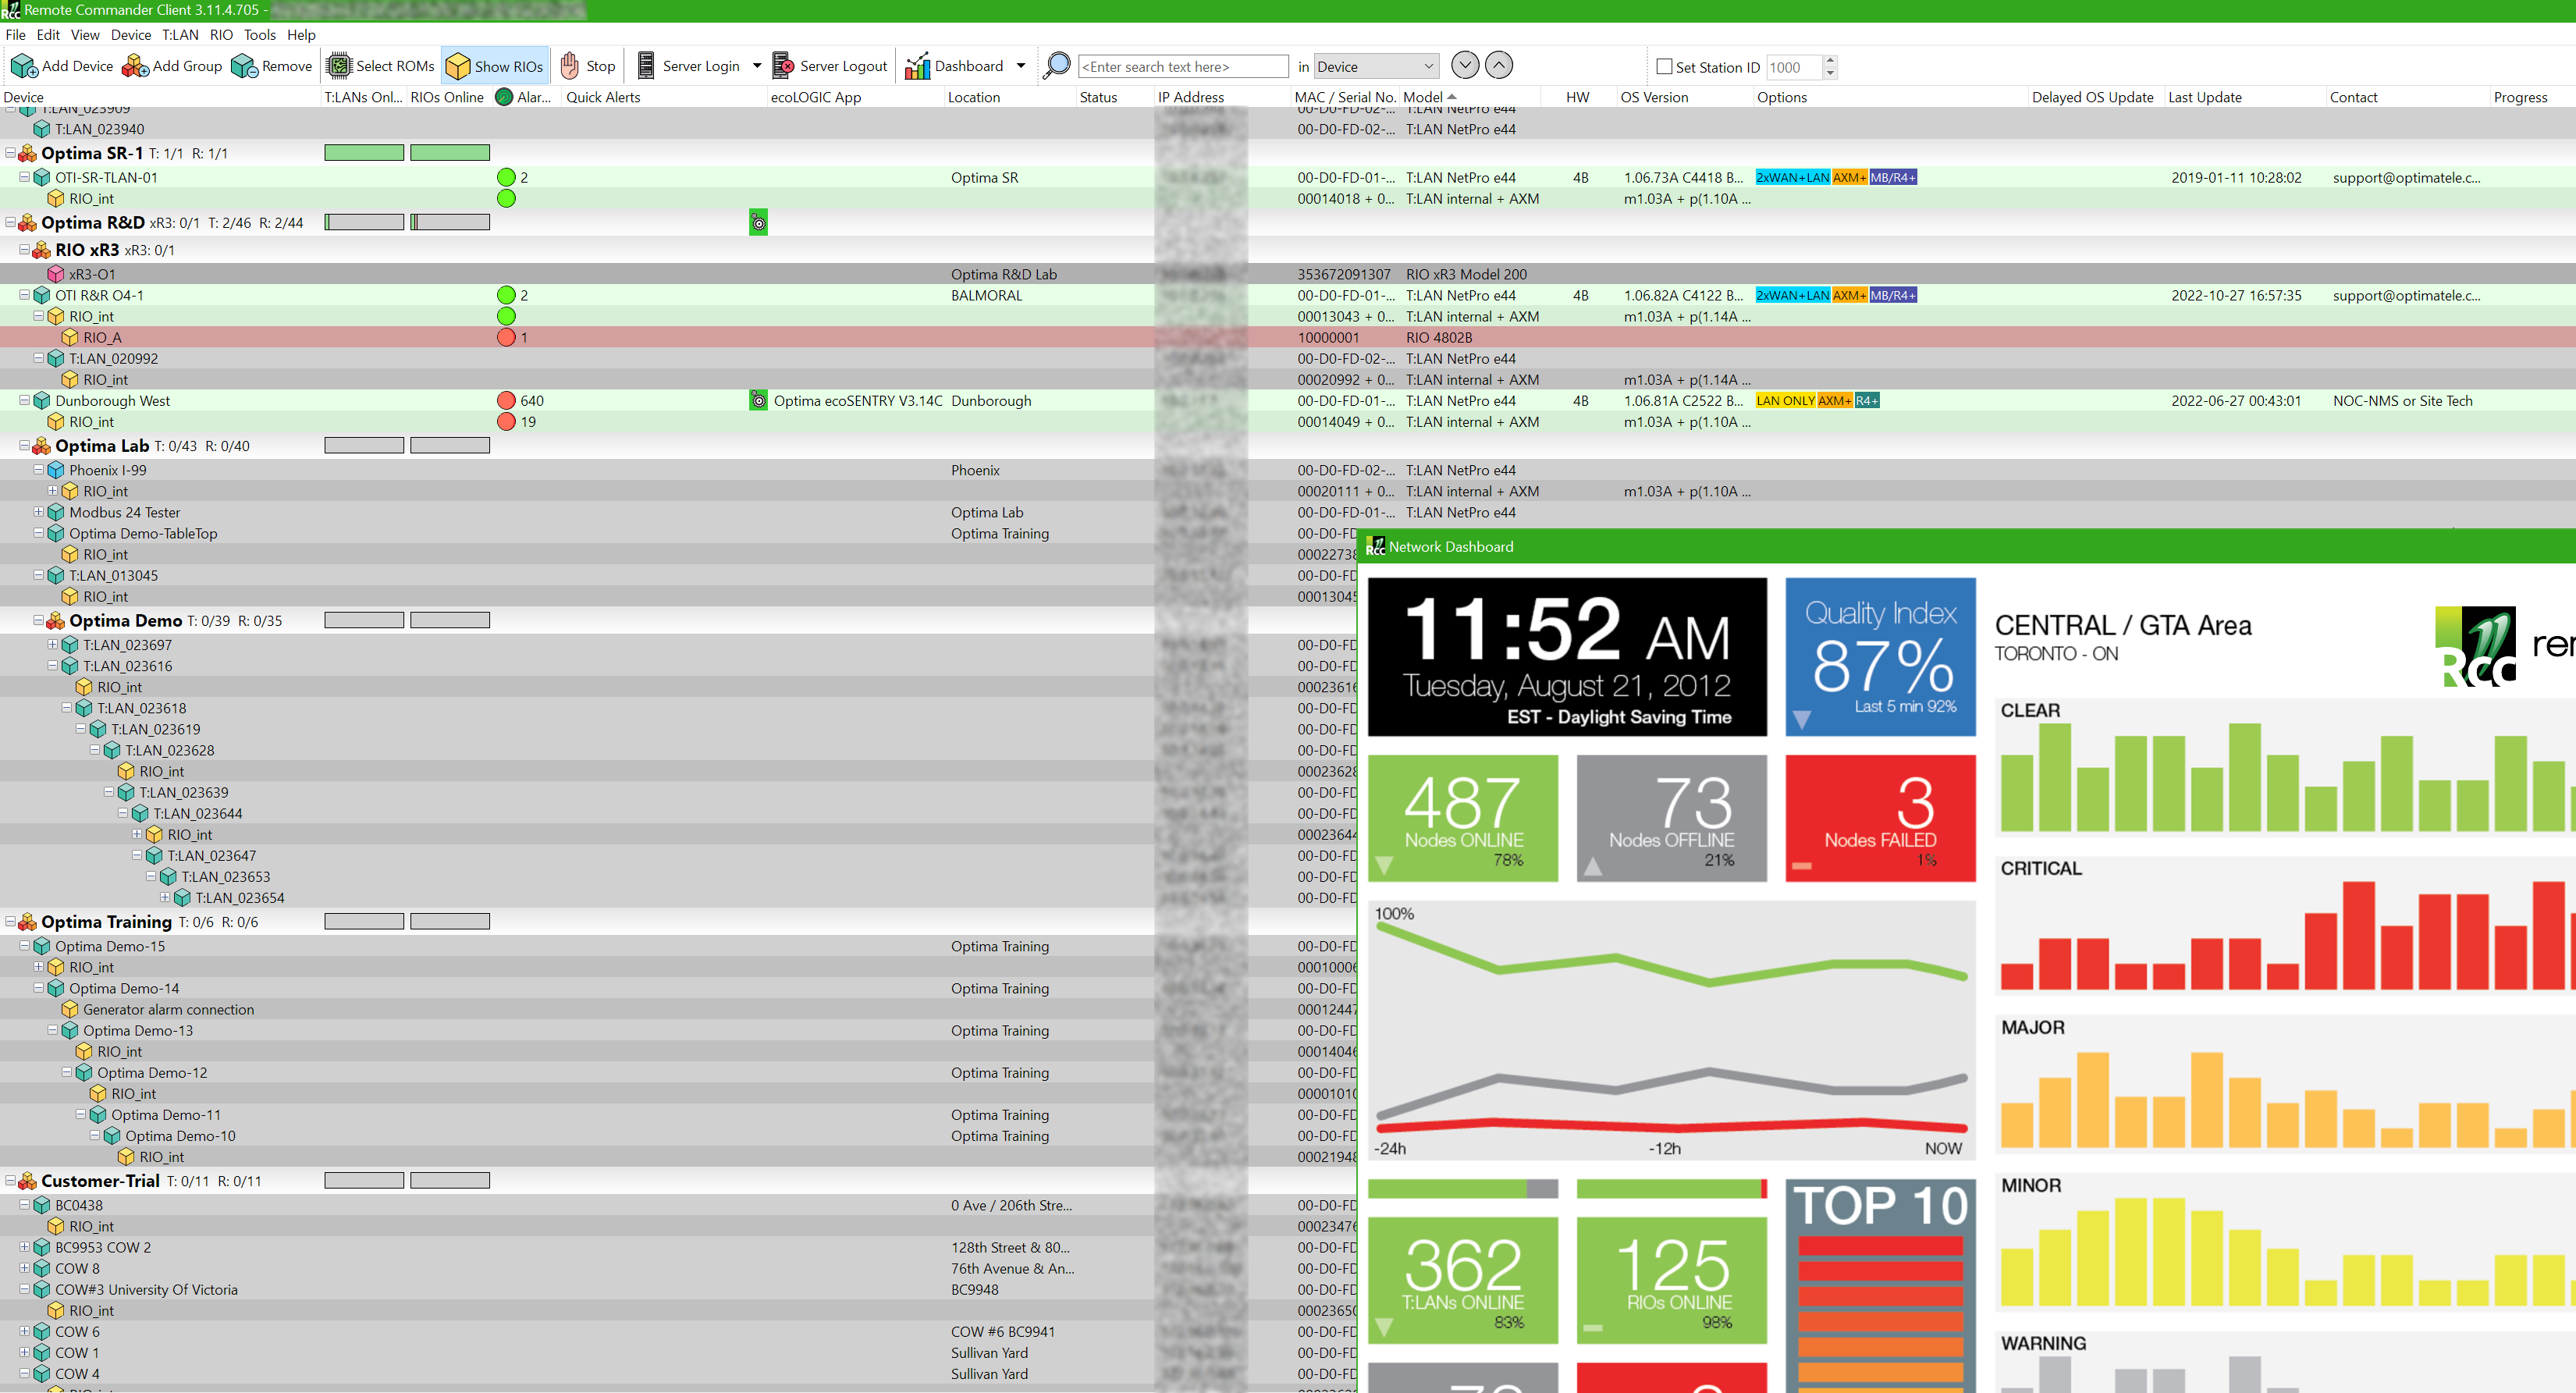Screen dimensions: 2576x1393
Task: Sort by the OS Version column header
Action: tap(1684, 97)
